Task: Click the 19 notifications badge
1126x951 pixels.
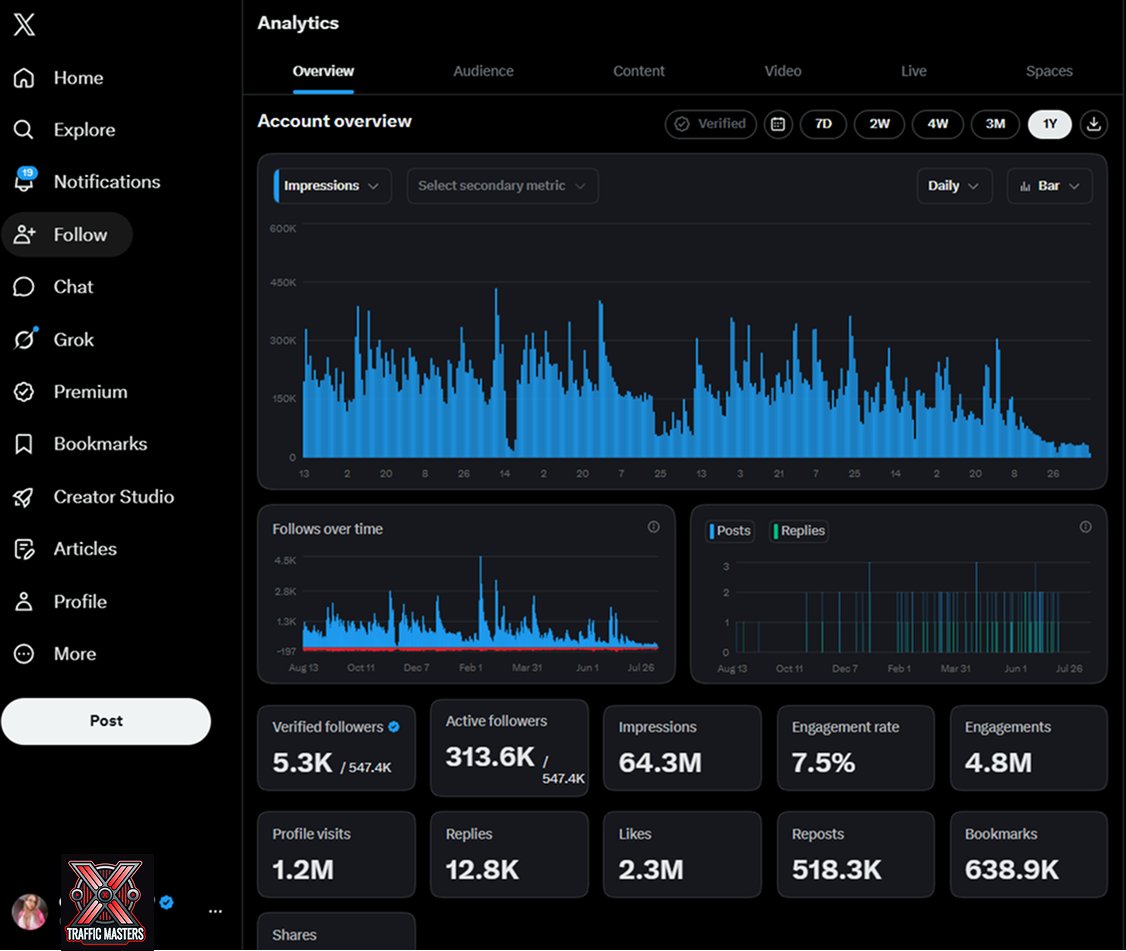Action: pos(27,172)
